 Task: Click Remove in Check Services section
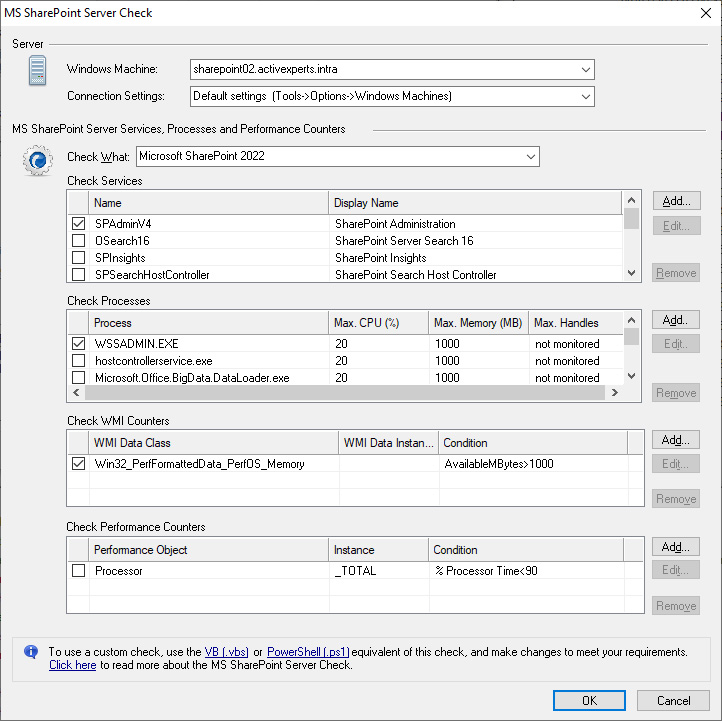(676, 273)
